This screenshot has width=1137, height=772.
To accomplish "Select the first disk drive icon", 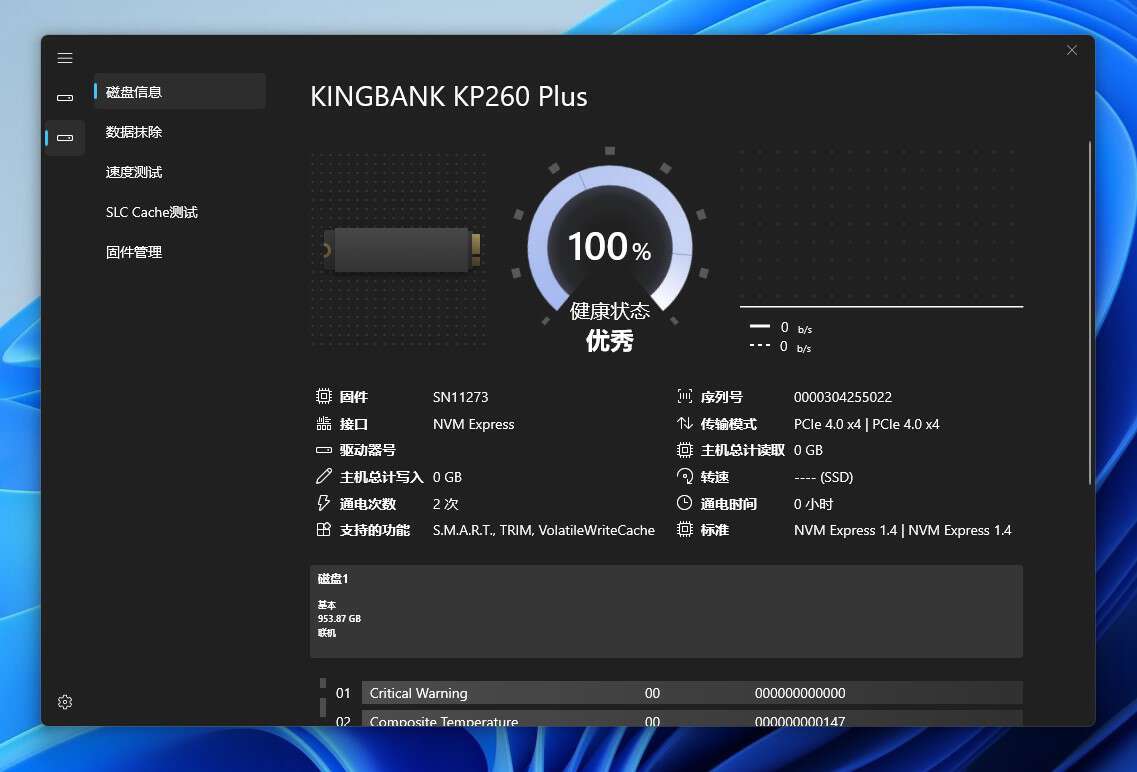I will 65,98.
